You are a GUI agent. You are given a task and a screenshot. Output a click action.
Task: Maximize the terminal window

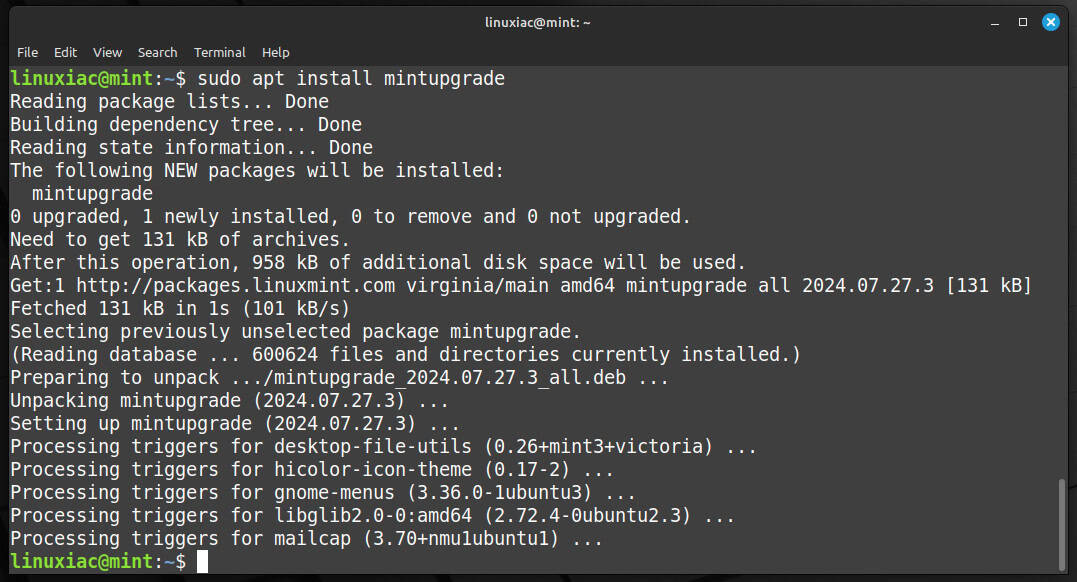[x=1023, y=22]
